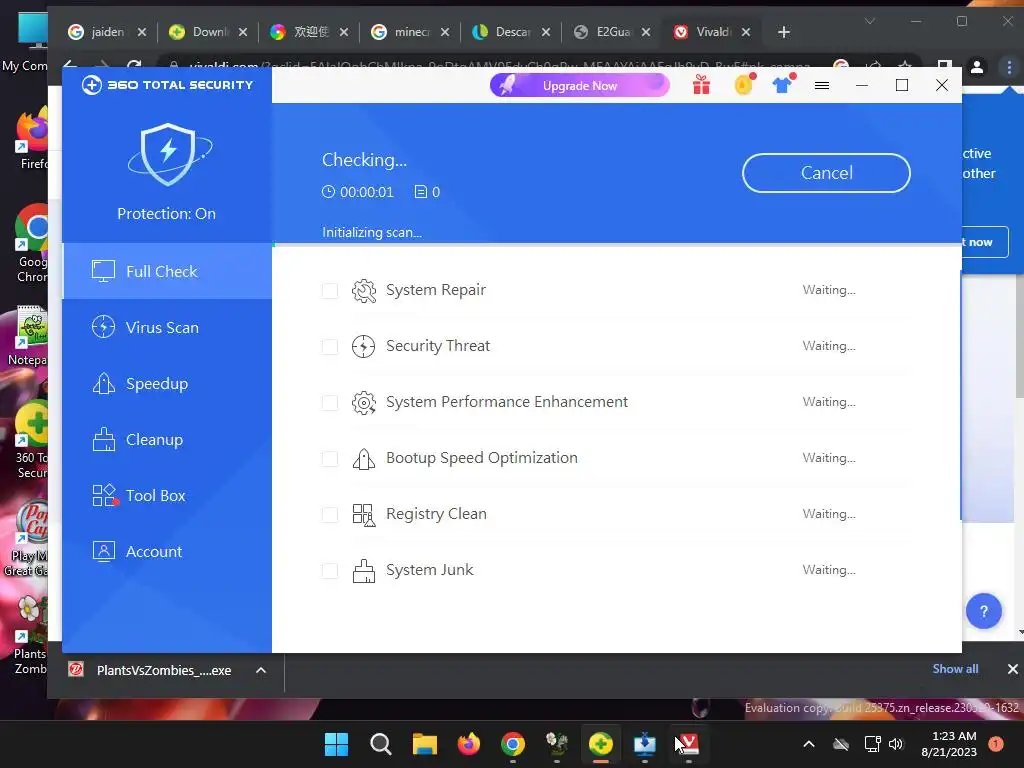Switch to the minecr Chrome tab
Screen dimensions: 1024x768
coord(409,32)
